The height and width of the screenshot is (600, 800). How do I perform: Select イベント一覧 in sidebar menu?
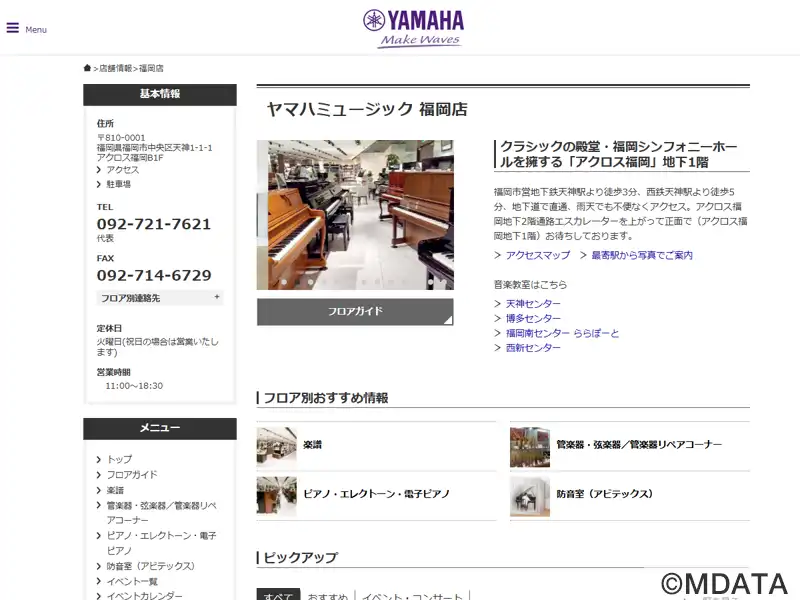click(132, 582)
